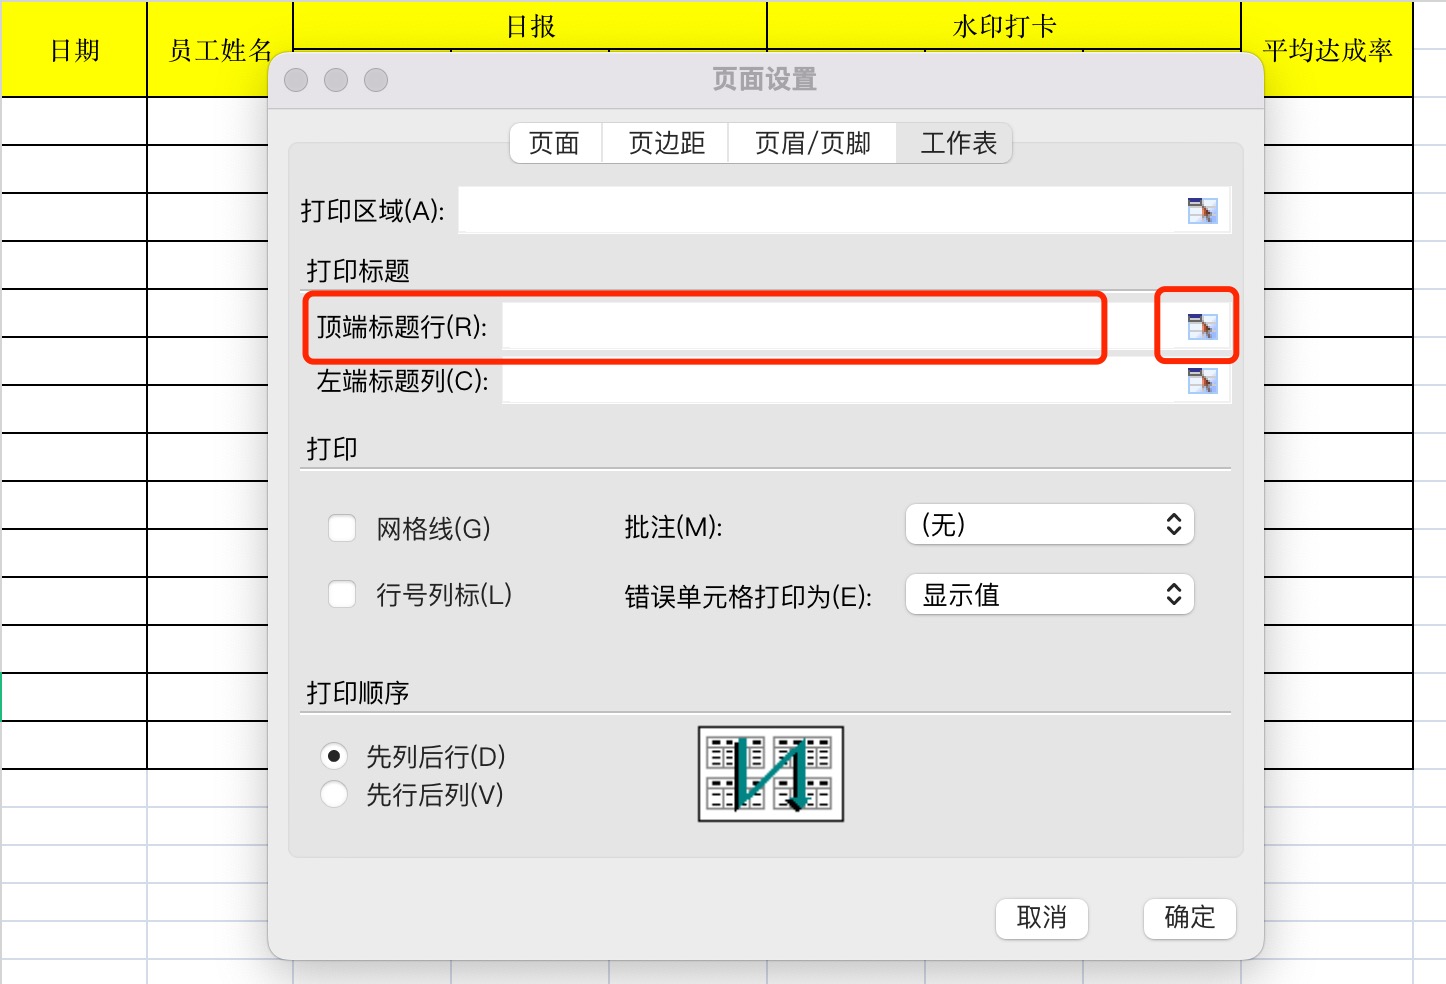
Task: Switch to the 页边距 tab
Action: tap(666, 143)
